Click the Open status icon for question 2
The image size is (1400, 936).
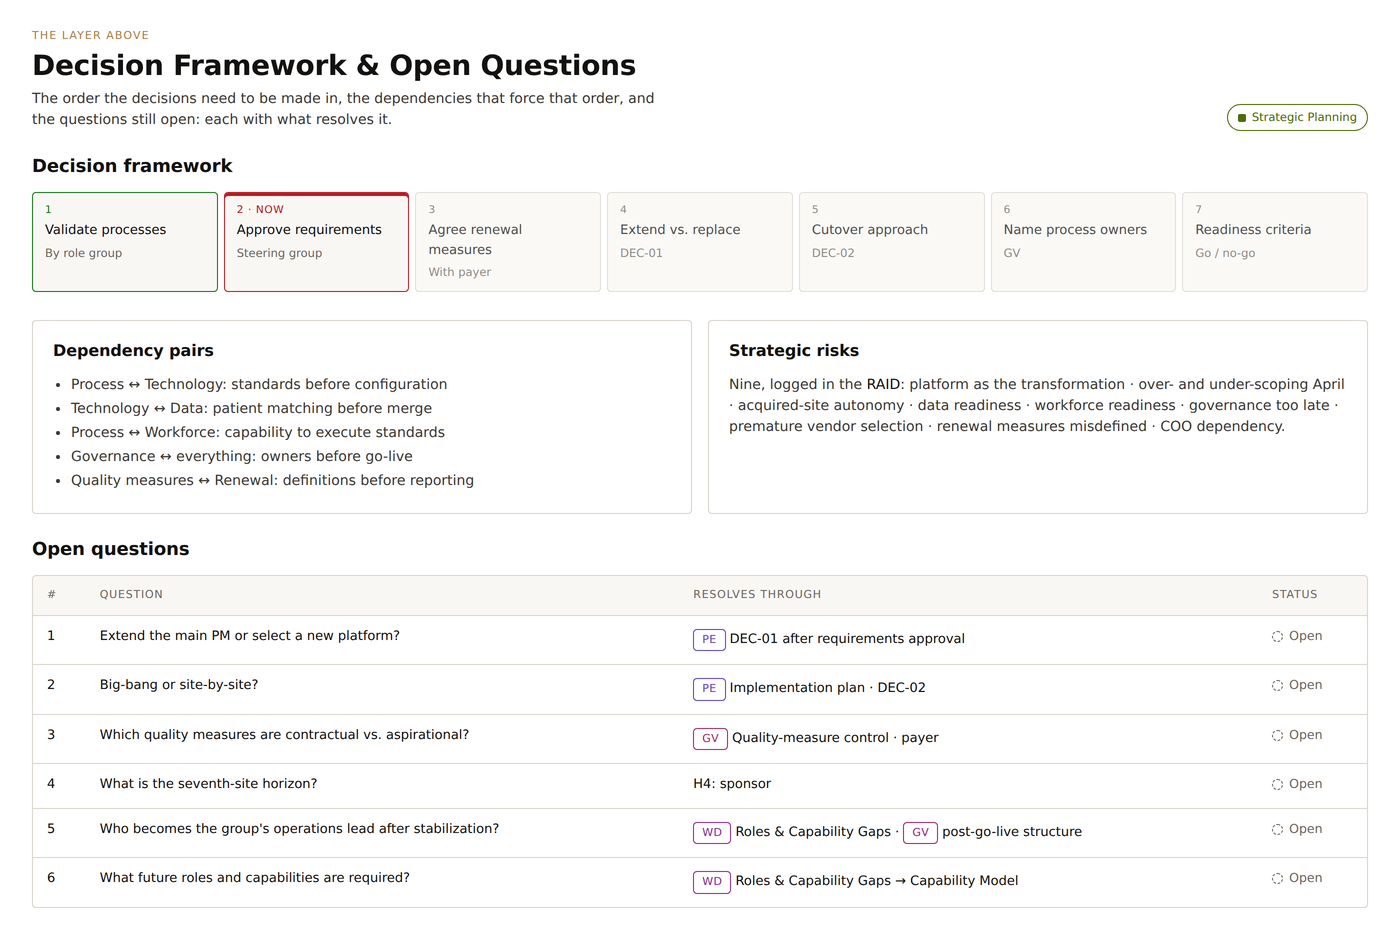point(1277,685)
